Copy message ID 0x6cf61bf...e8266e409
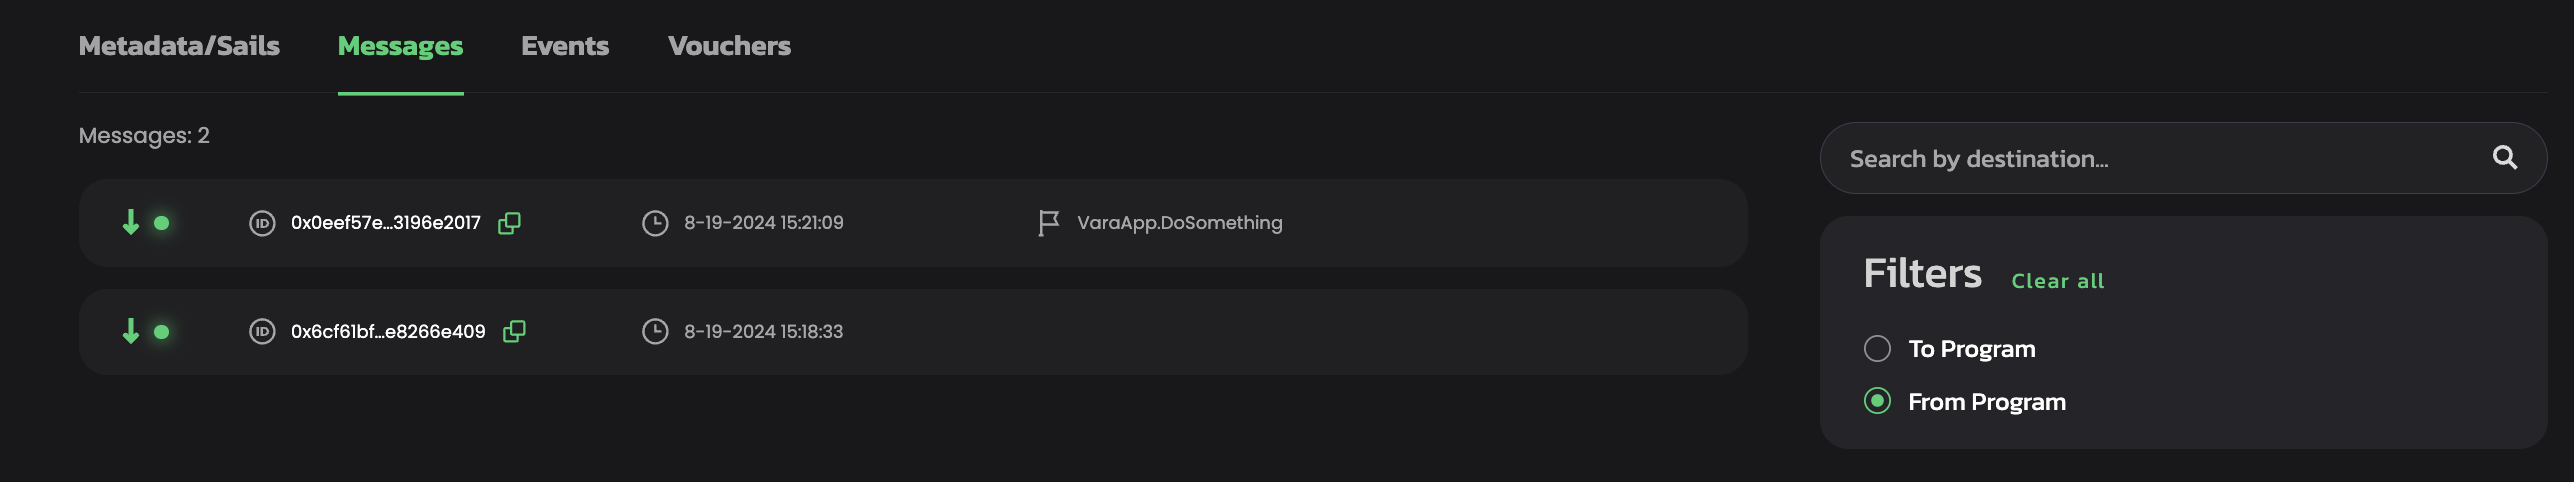The image size is (2574, 482). tap(514, 331)
